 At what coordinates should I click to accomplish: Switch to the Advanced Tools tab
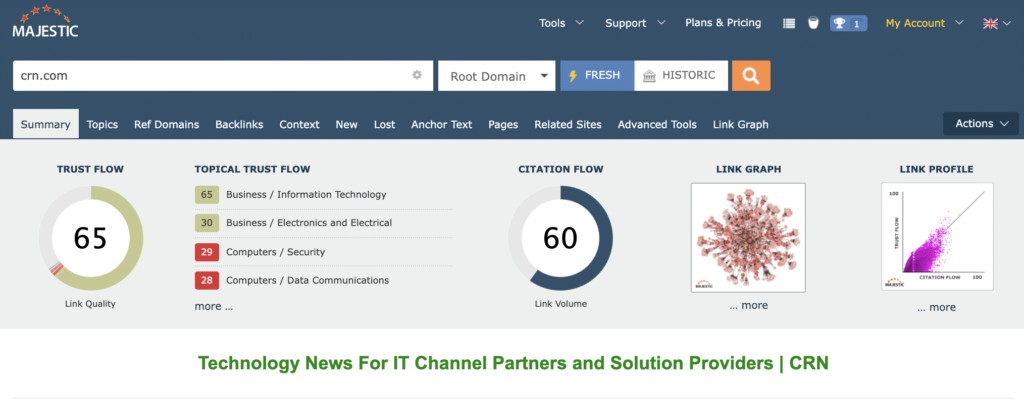click(x=657, y=124)
